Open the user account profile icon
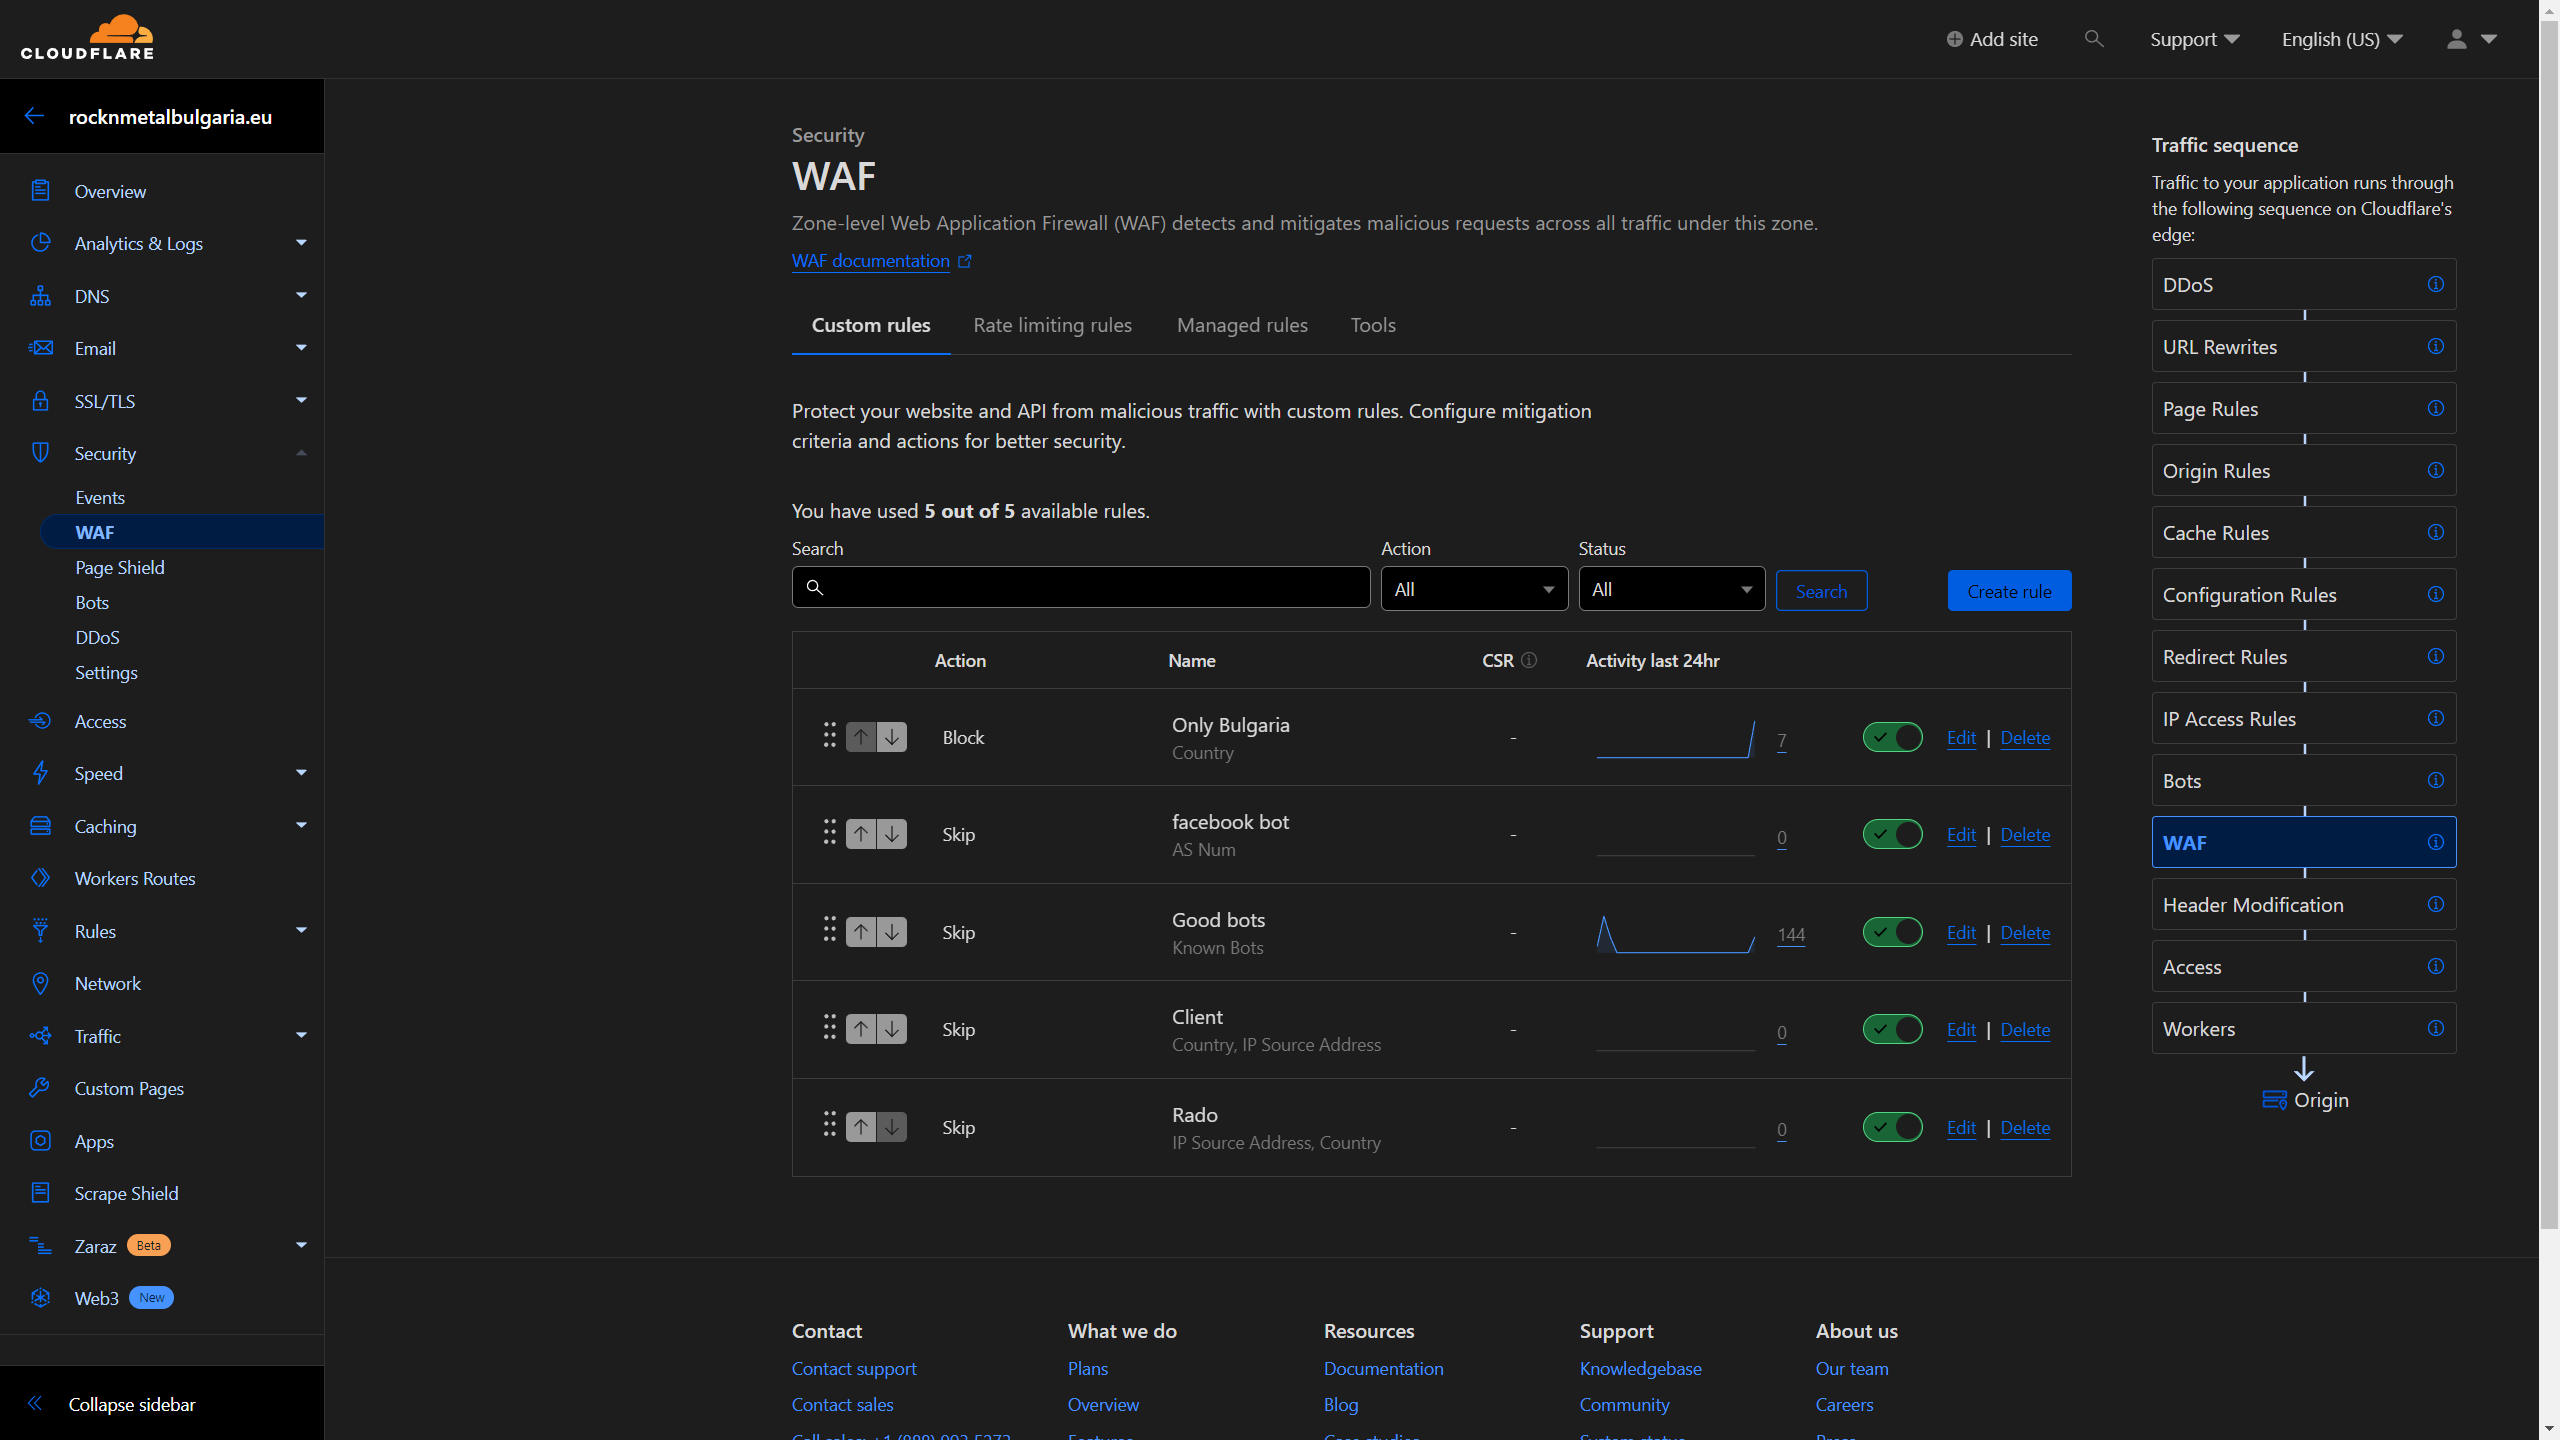 [x=2456, y=39]
